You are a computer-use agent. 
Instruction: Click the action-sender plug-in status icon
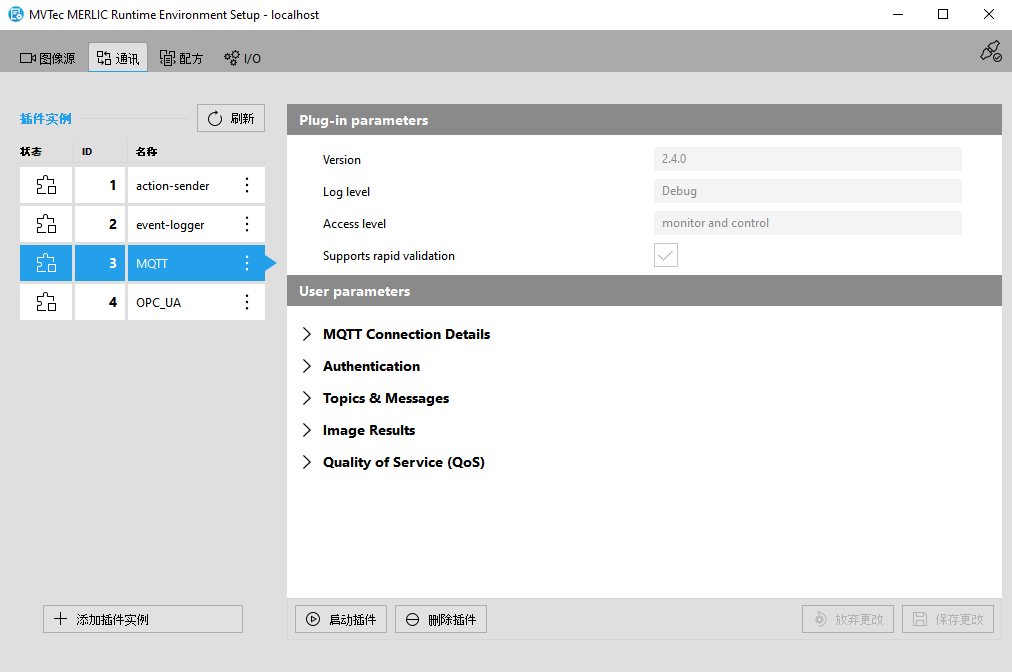tap(46, 185)
